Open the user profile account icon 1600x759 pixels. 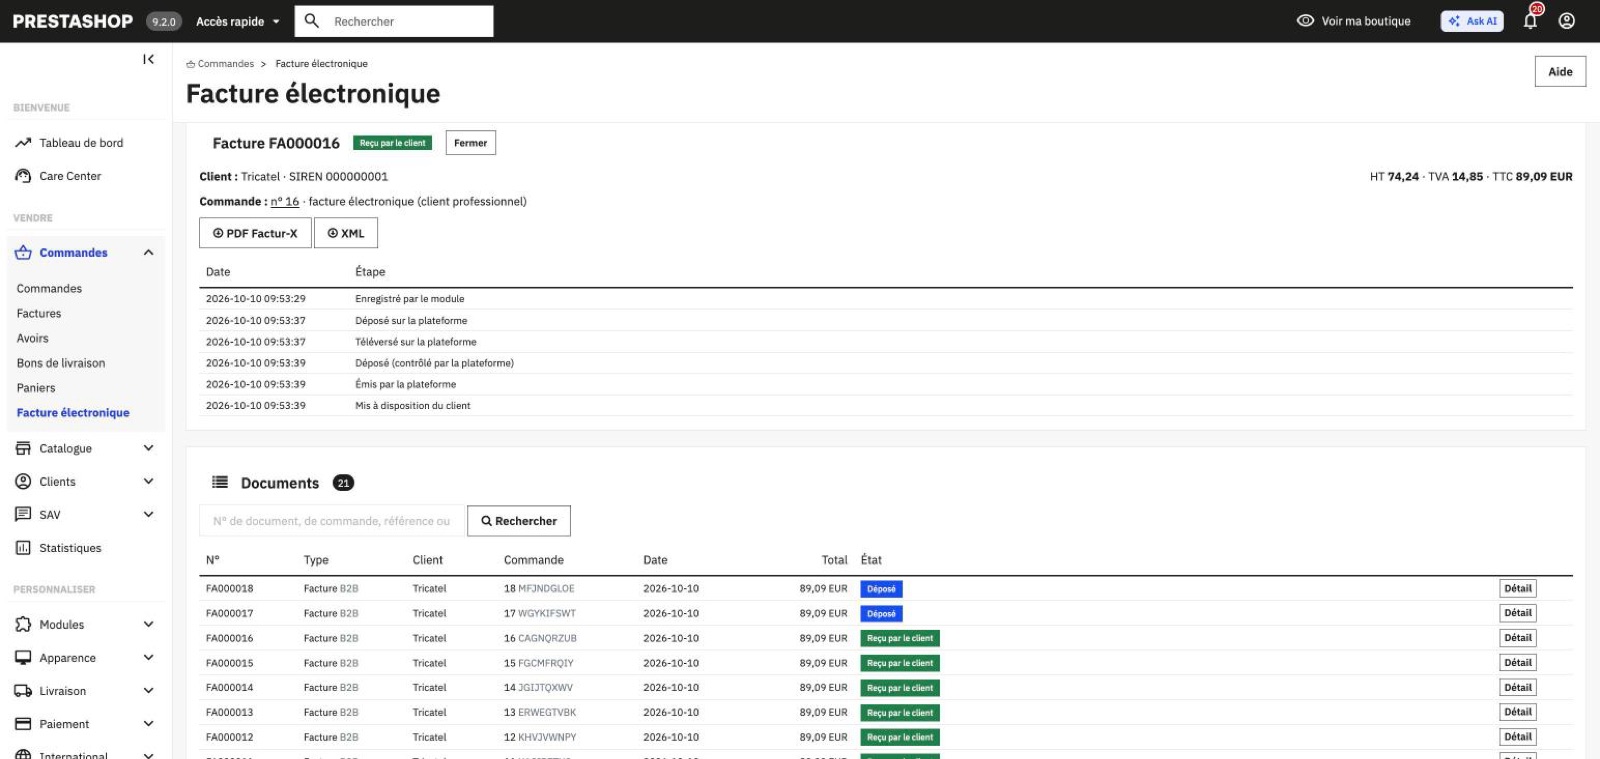1567,21
